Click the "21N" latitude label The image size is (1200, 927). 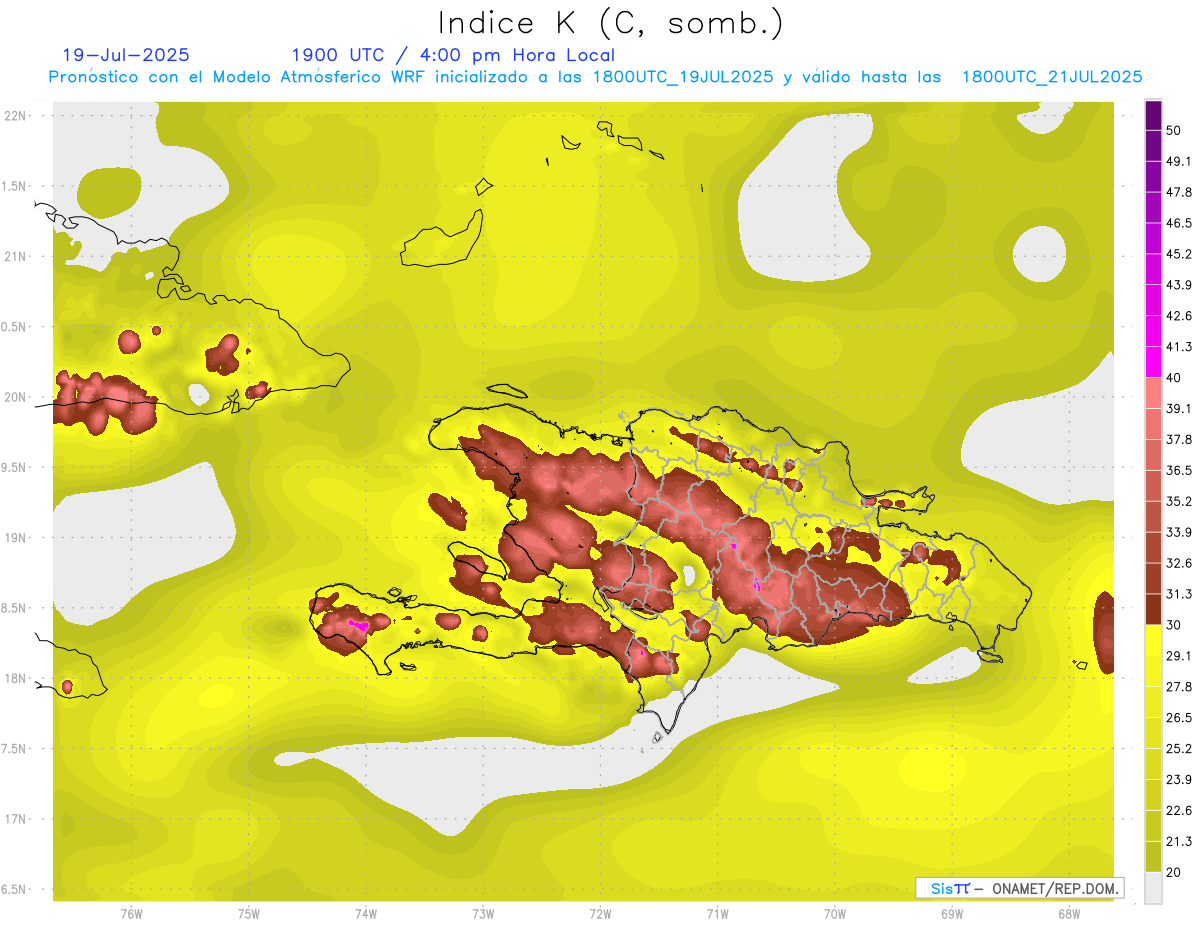pos(15,256)
